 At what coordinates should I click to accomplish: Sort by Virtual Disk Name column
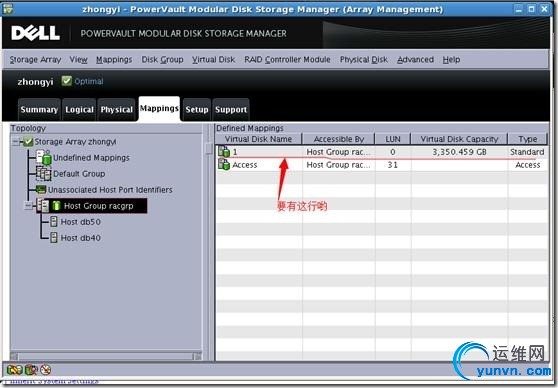(259, 139)
